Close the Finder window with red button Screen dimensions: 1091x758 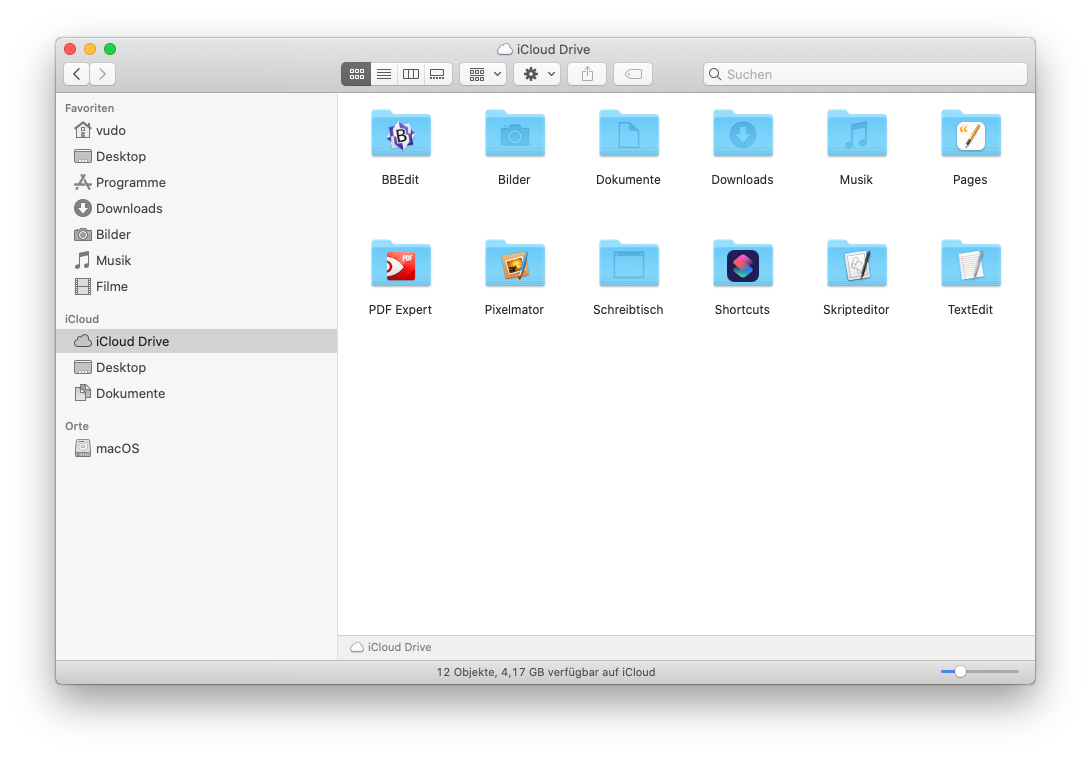coord(70,49)
